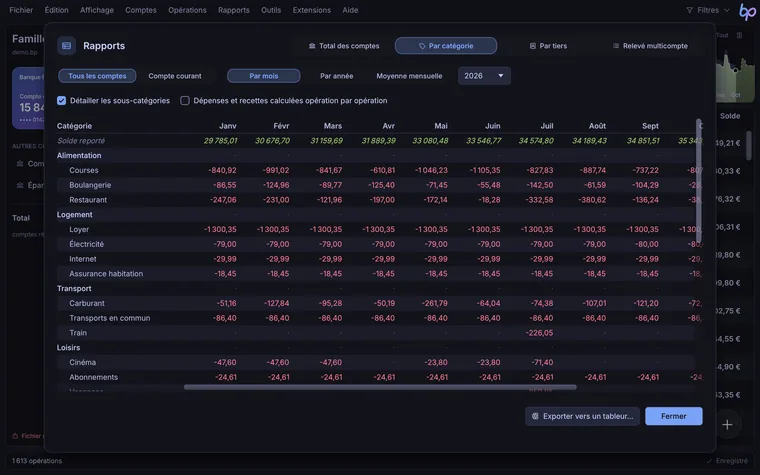Screen dimensions: 760x475
Task: Click the horizontal scrollbar of the report table
Action: click(x=380, y=387)
